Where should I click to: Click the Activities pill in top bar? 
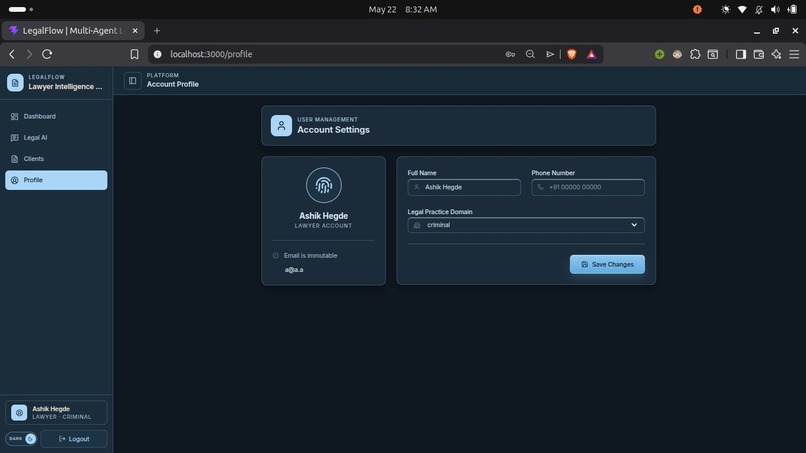[x=21, y=9]
